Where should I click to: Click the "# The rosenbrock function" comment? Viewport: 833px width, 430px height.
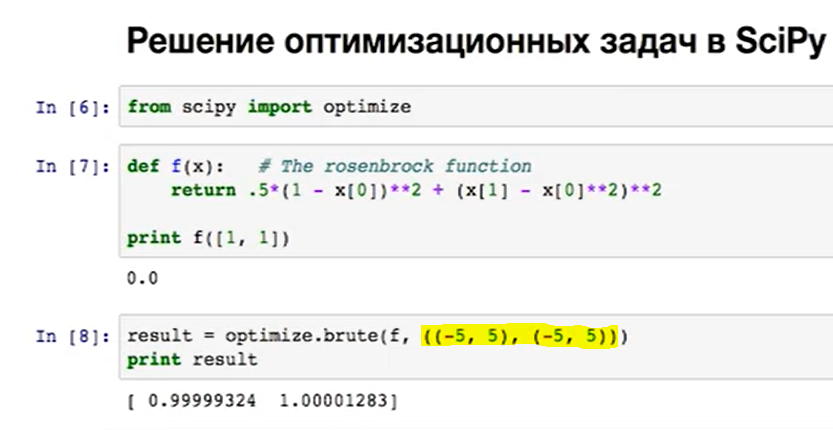click(395, 166)
